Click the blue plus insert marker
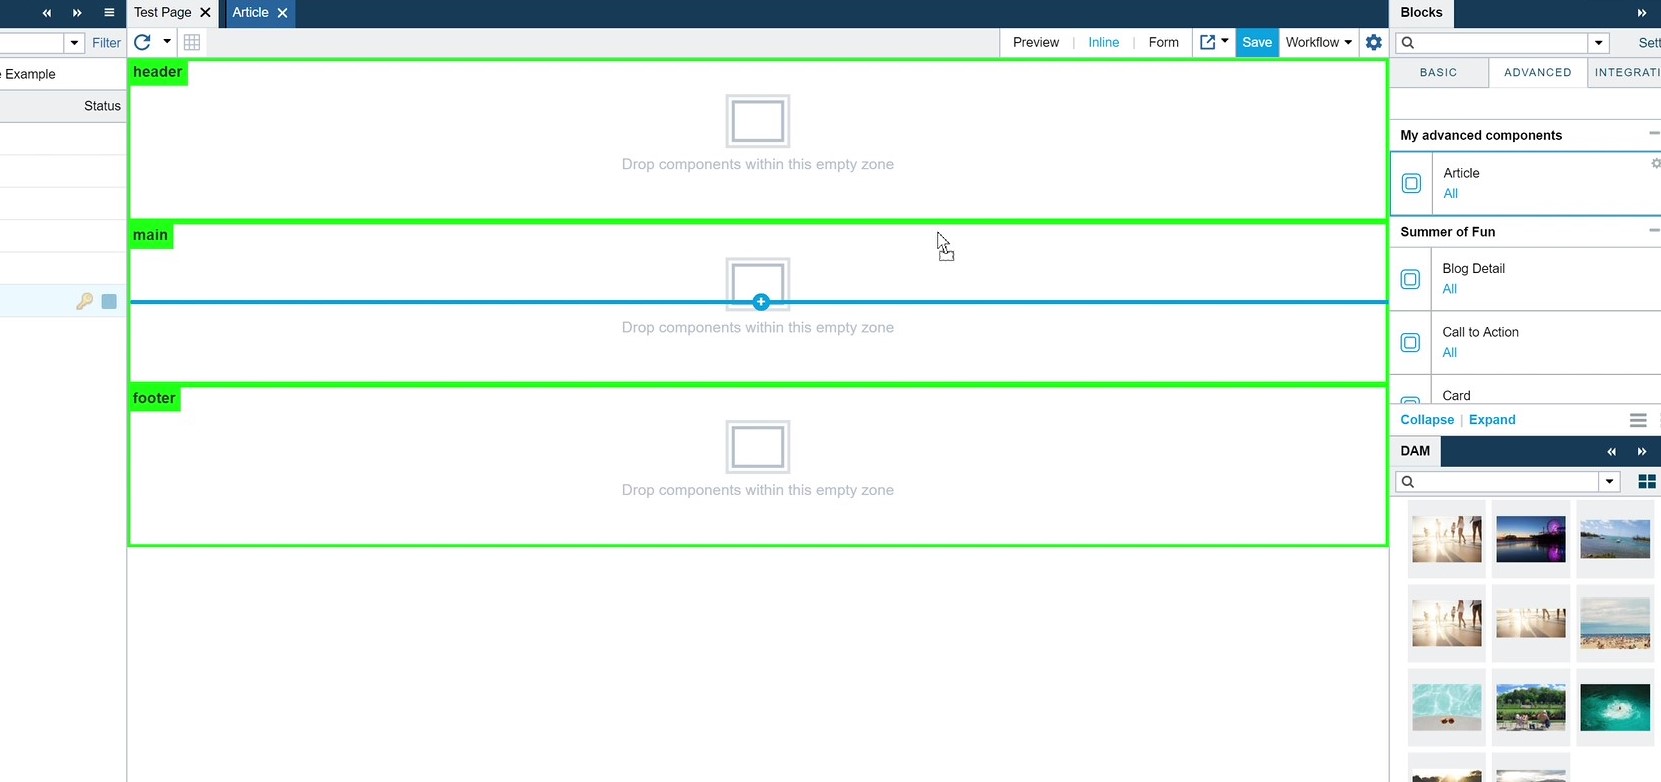The image size is (1661, 782). pos(761,302)
